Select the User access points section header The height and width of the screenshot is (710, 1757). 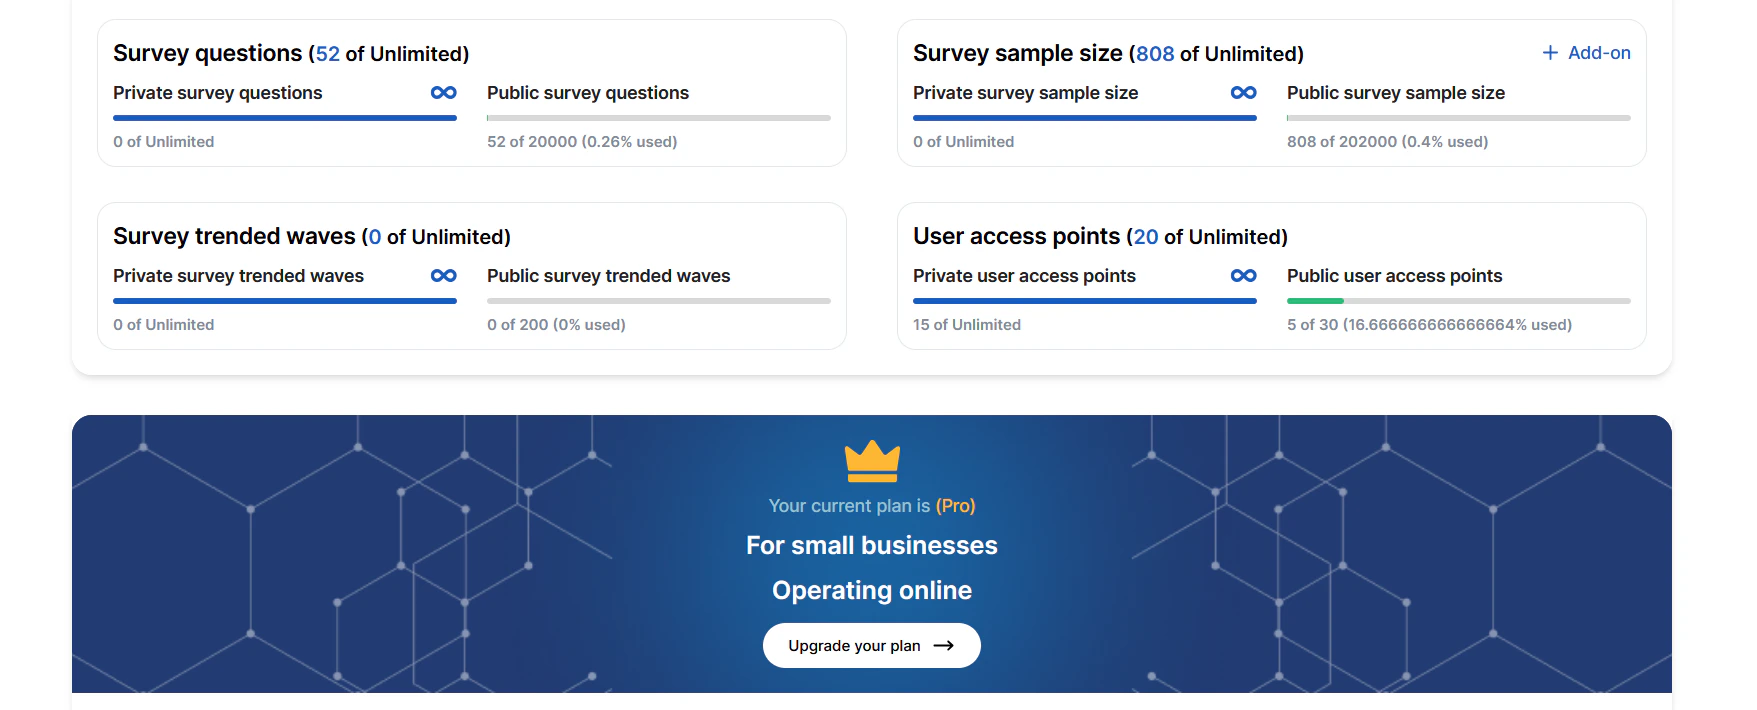pyautogui.click(x=1100, y=236)
